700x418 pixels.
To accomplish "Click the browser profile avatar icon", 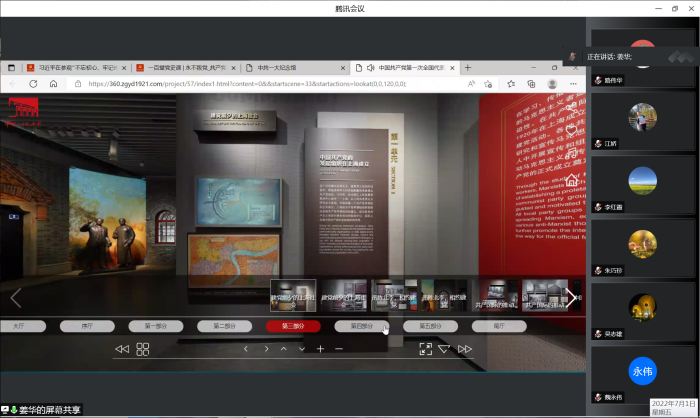I will 552,84.
